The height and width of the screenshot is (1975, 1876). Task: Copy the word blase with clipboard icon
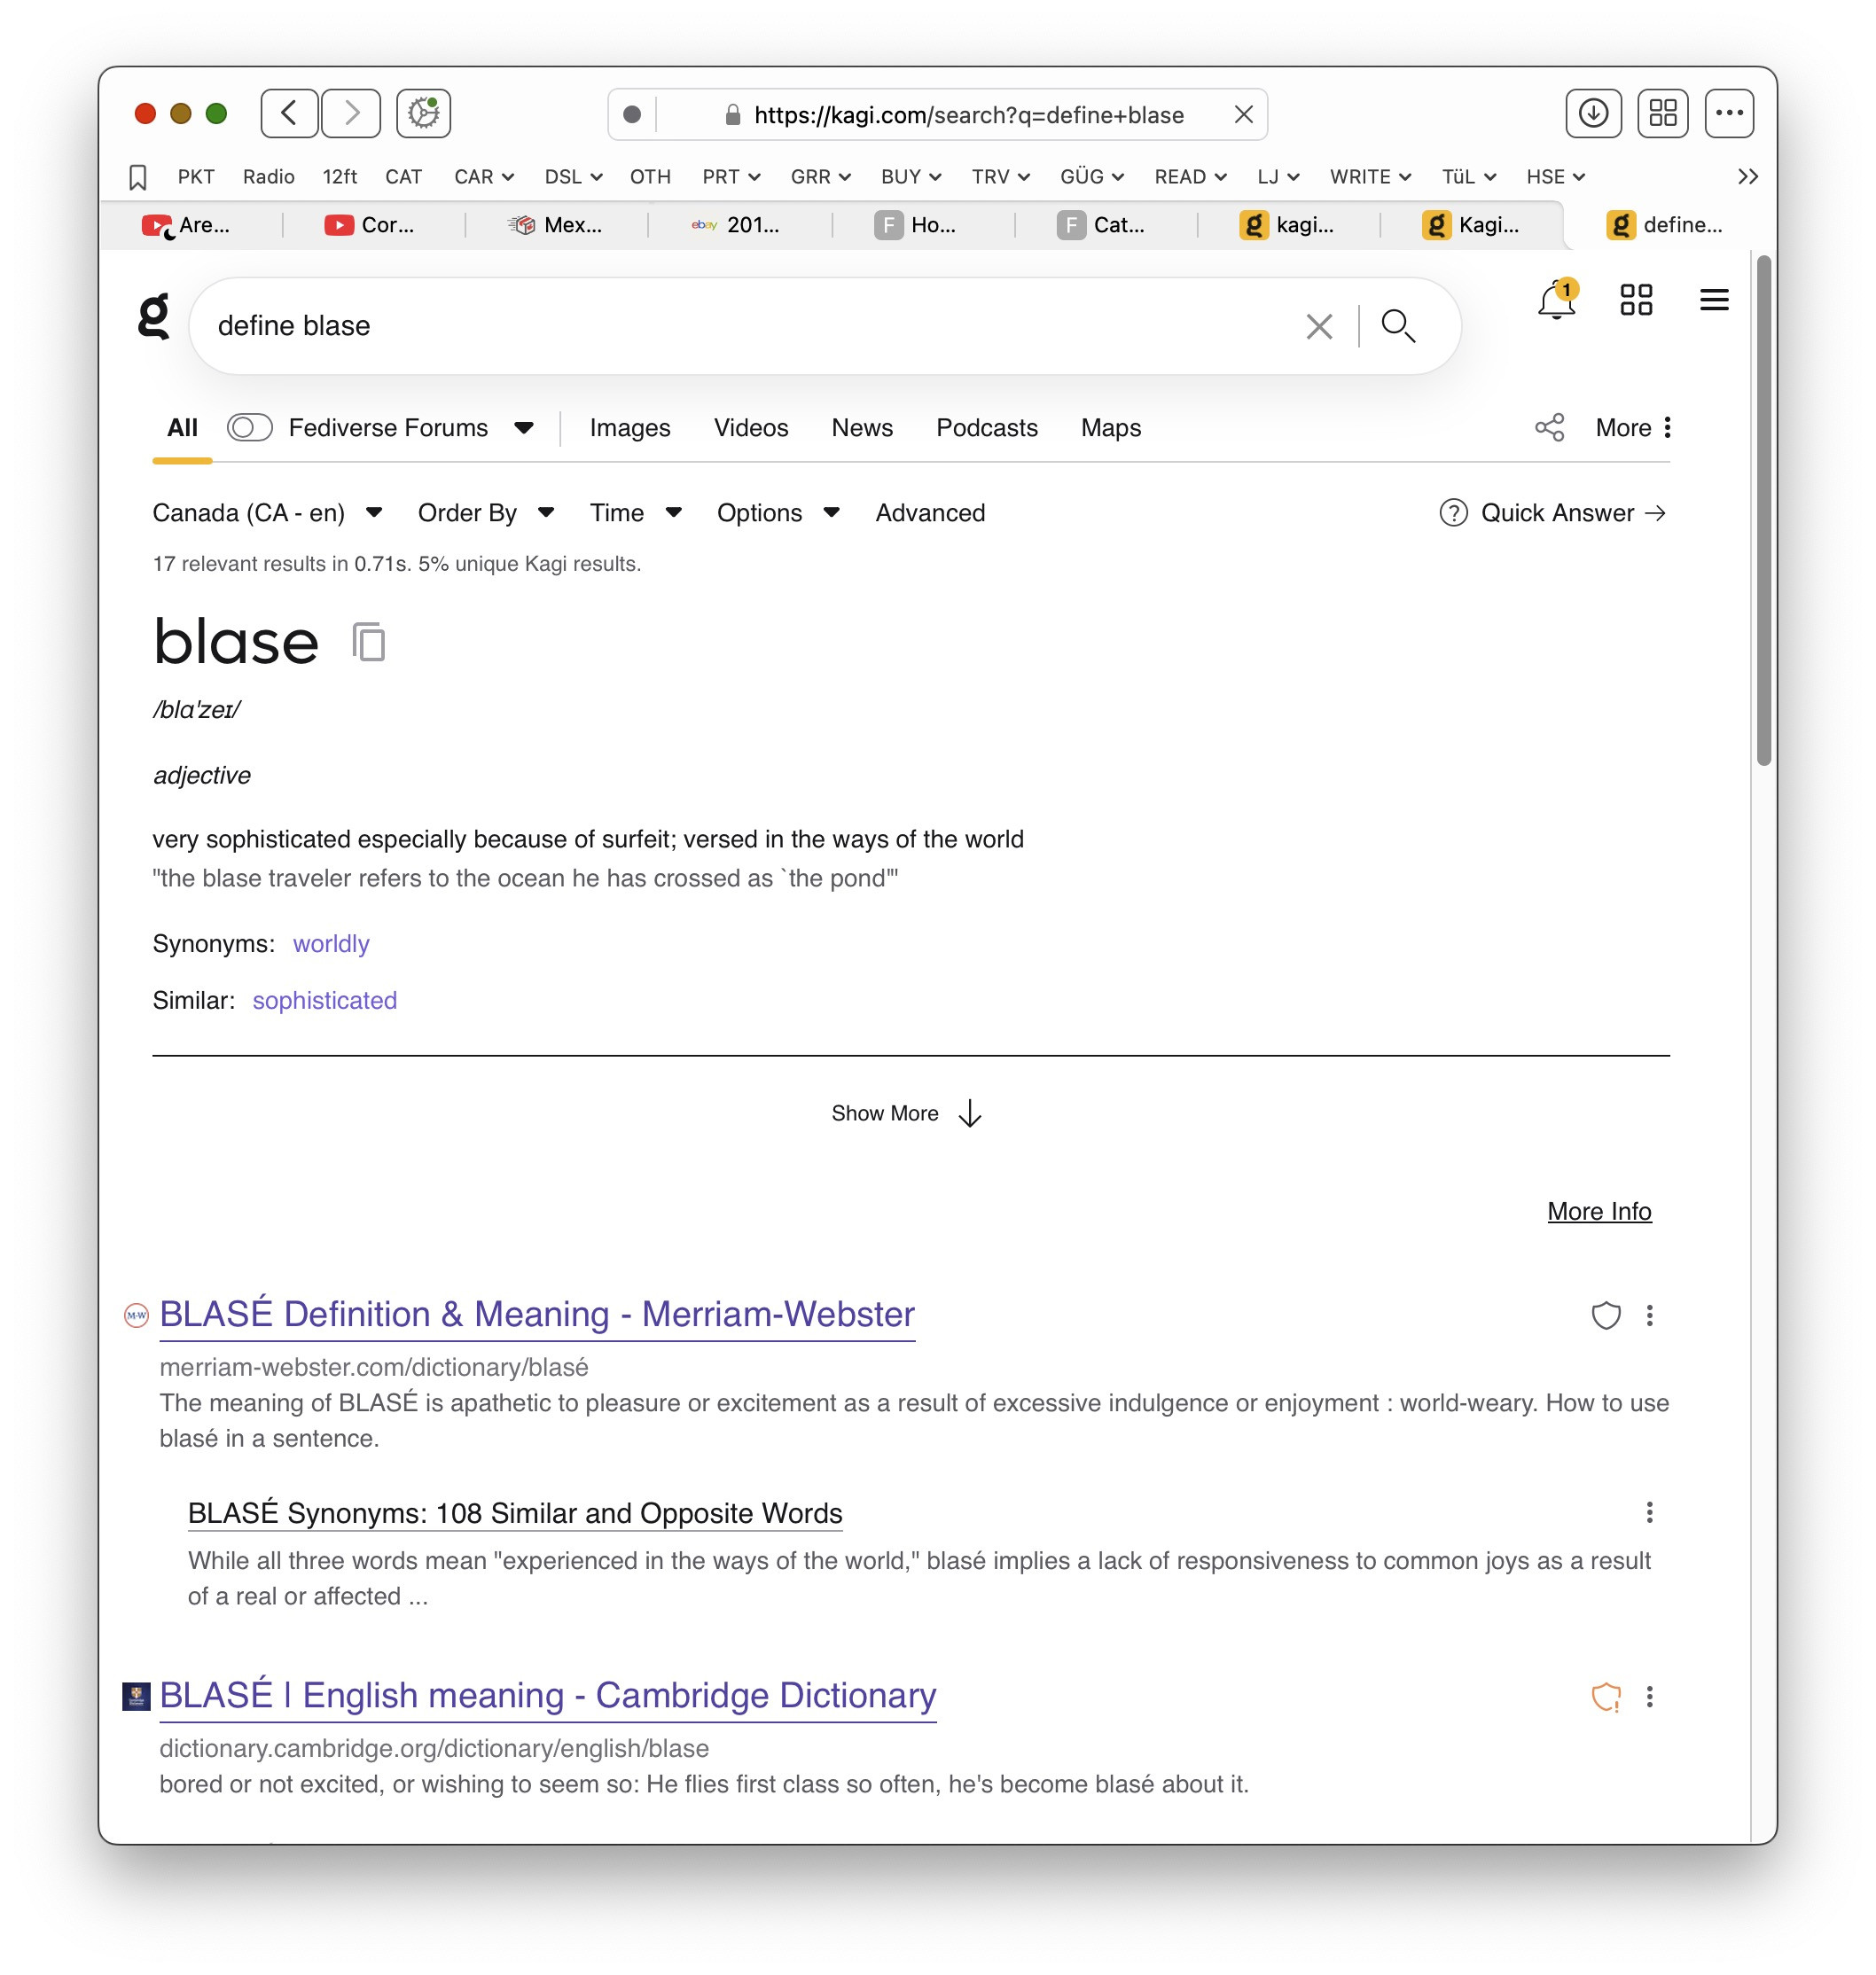(368, 641)
